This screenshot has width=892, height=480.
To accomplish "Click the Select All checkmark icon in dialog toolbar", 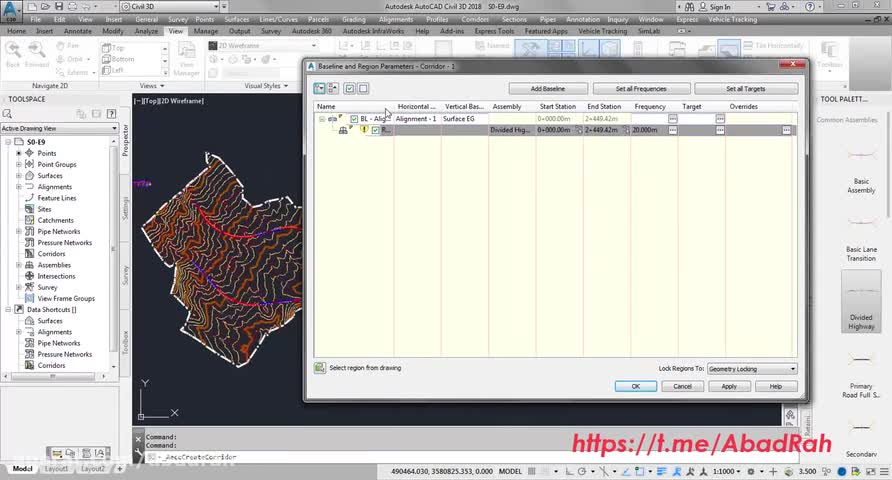I will 349,89.
